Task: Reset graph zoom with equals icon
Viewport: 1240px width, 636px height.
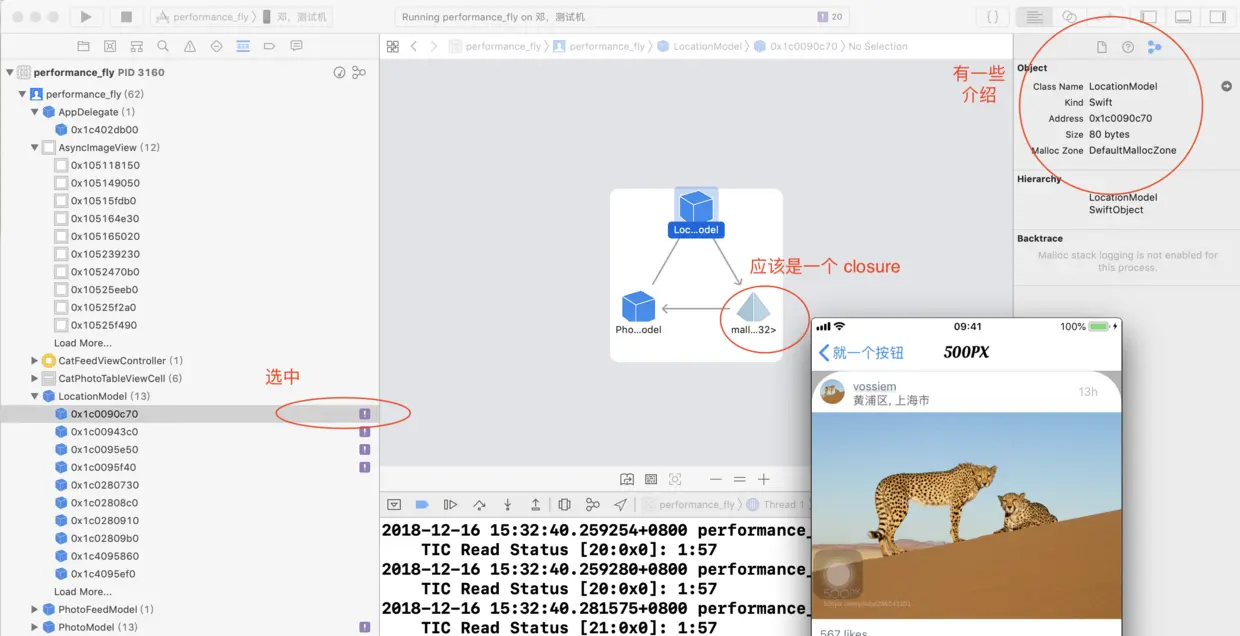Action: (740, 479)
